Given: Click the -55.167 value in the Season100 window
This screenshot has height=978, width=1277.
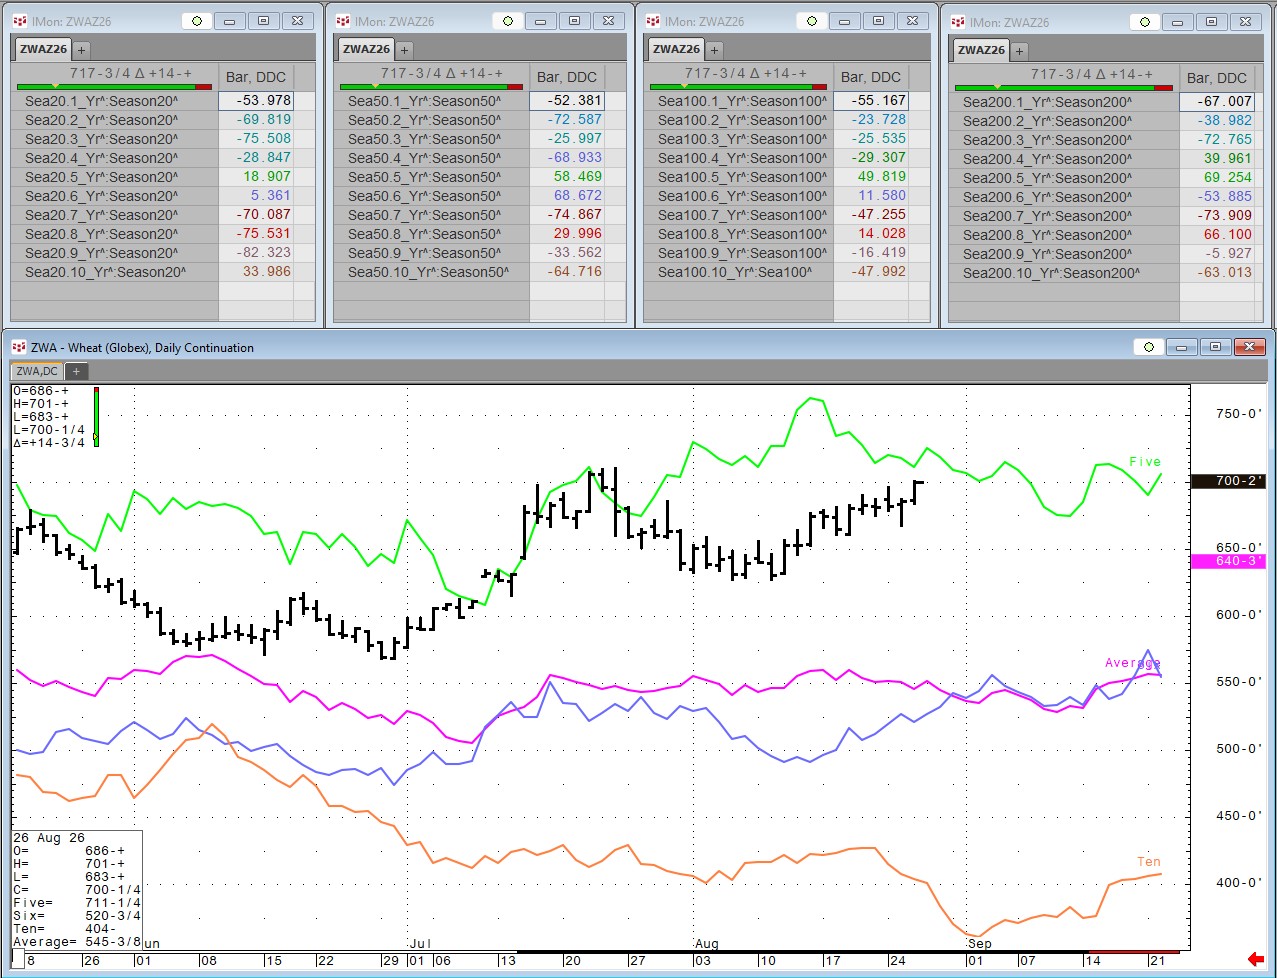Looking at the screenshot, I should pos(878,101).
